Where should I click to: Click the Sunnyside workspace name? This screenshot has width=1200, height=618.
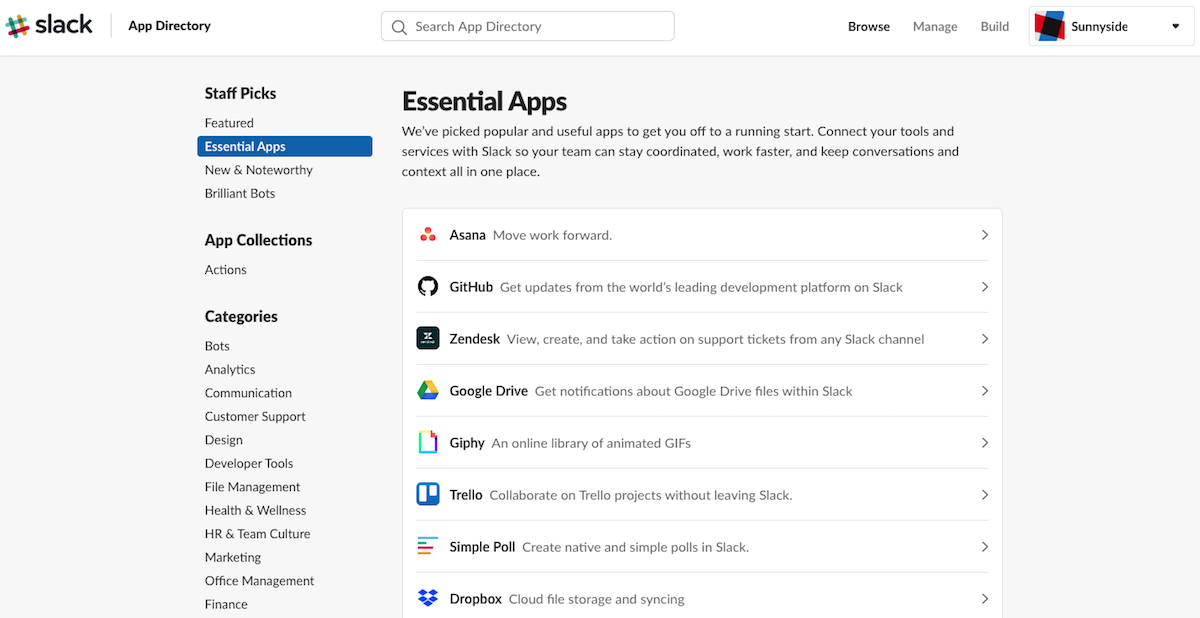tap(1099, 27)
